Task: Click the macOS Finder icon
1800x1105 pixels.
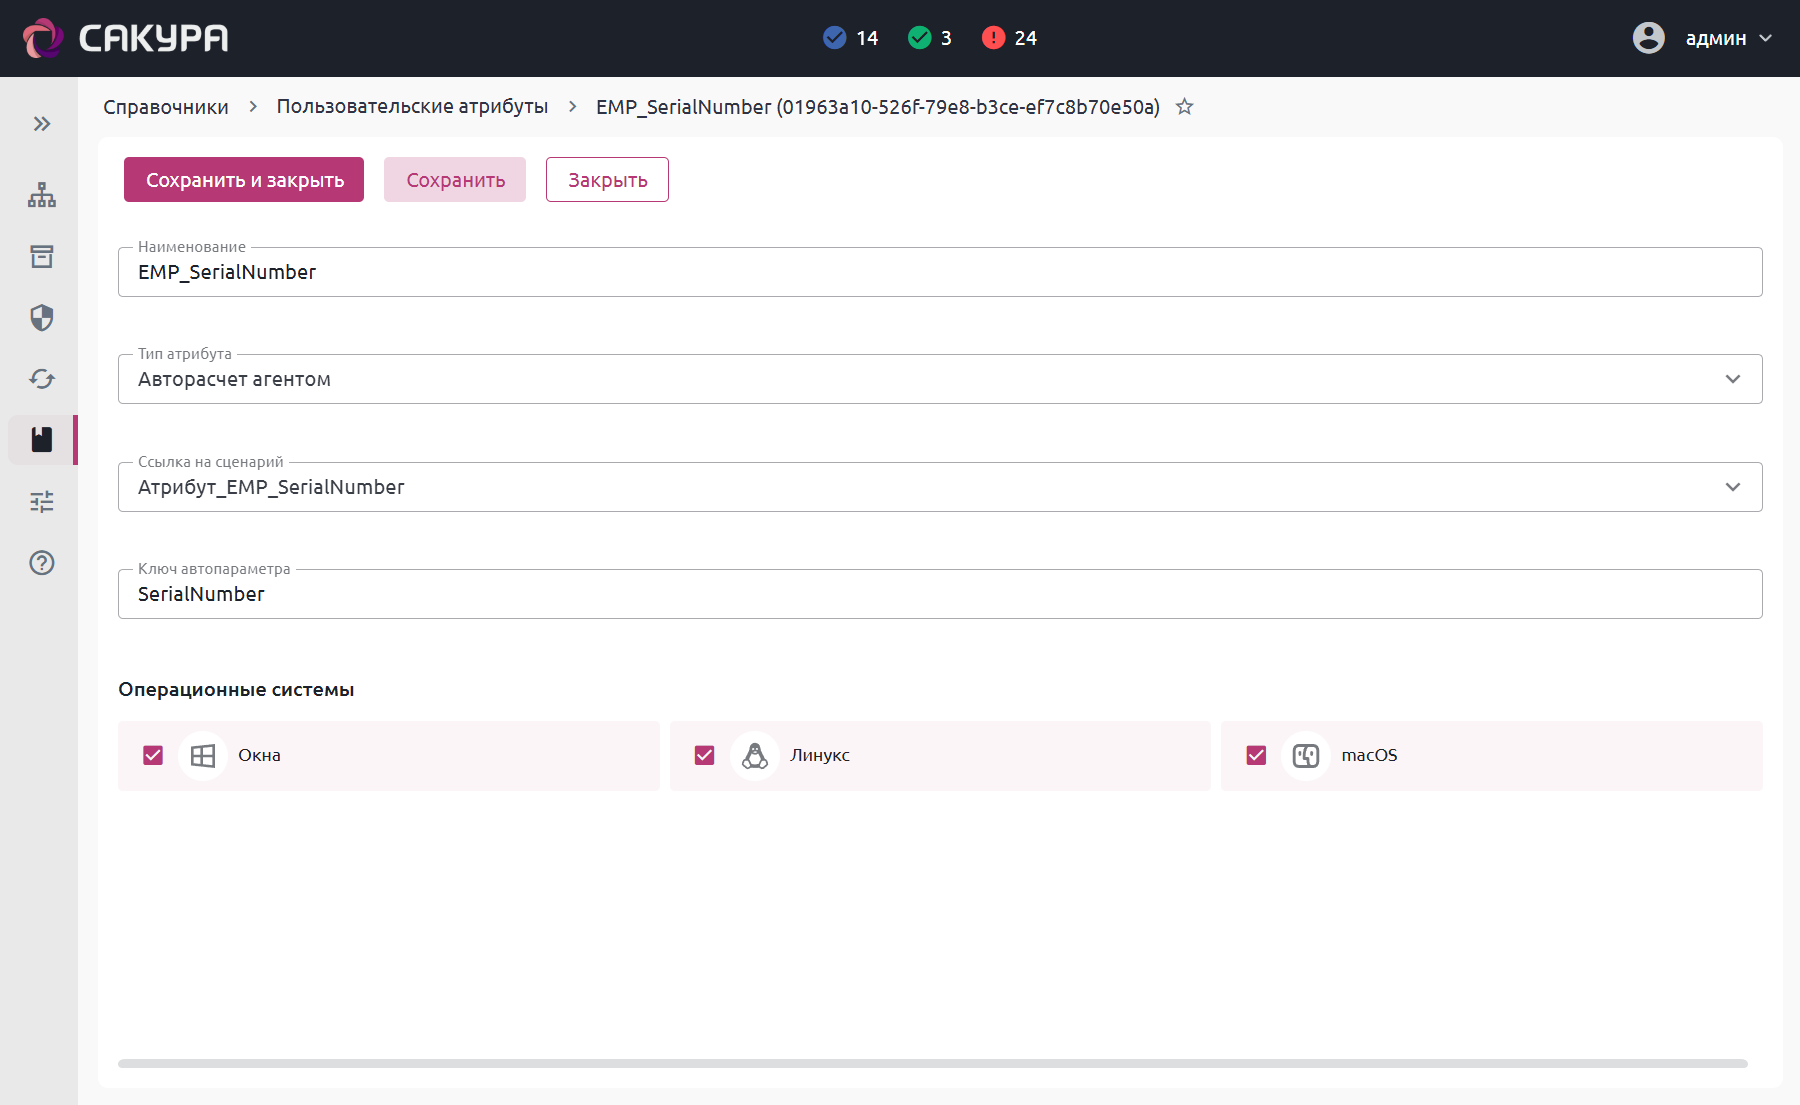Action: click(1306, 756)
